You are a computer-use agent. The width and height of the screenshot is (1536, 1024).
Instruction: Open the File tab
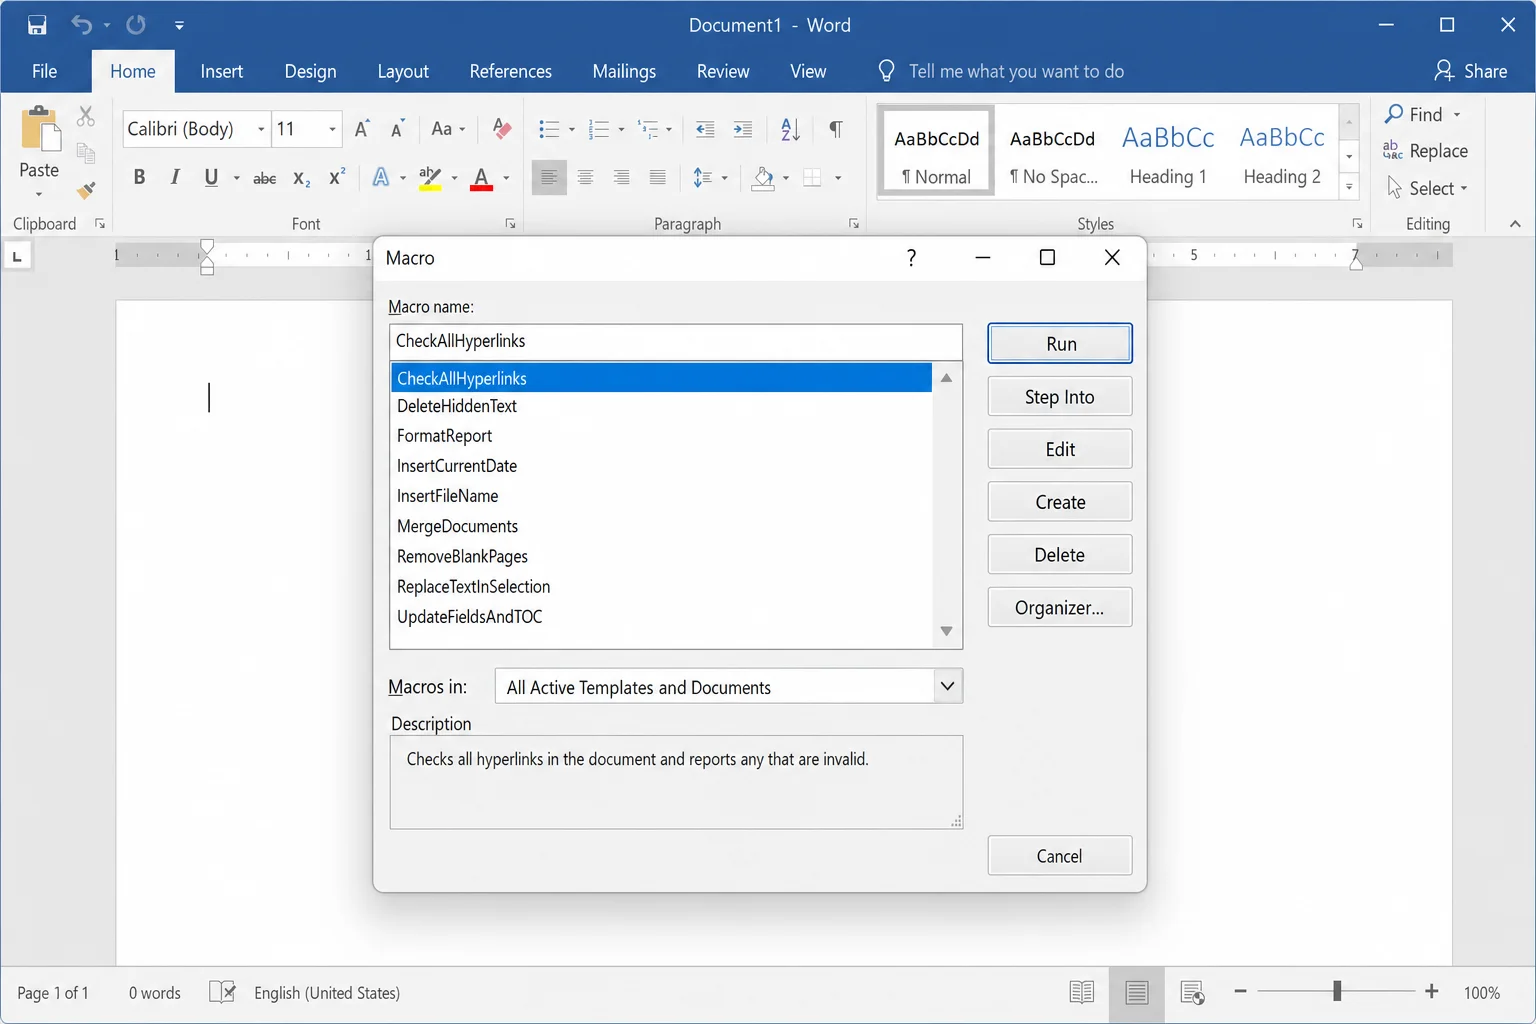[44, 71]
